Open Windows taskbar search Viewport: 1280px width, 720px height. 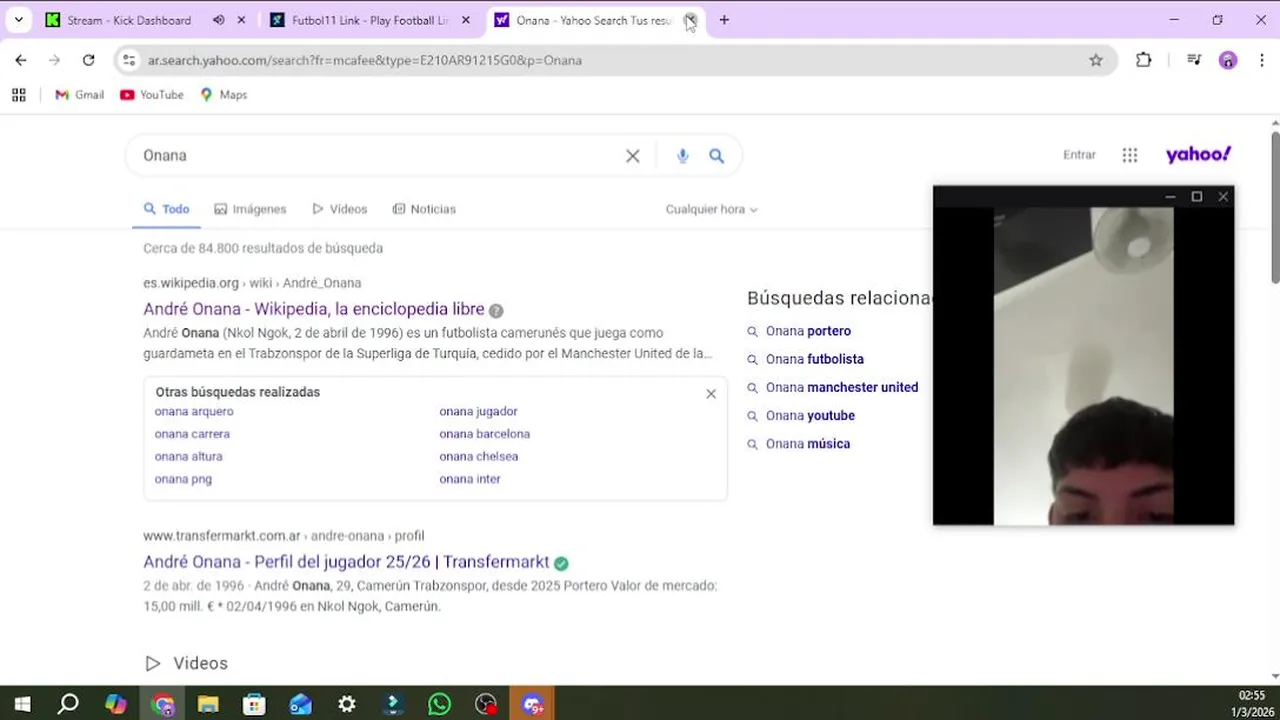pyautogui.click(x=68, y=704)
